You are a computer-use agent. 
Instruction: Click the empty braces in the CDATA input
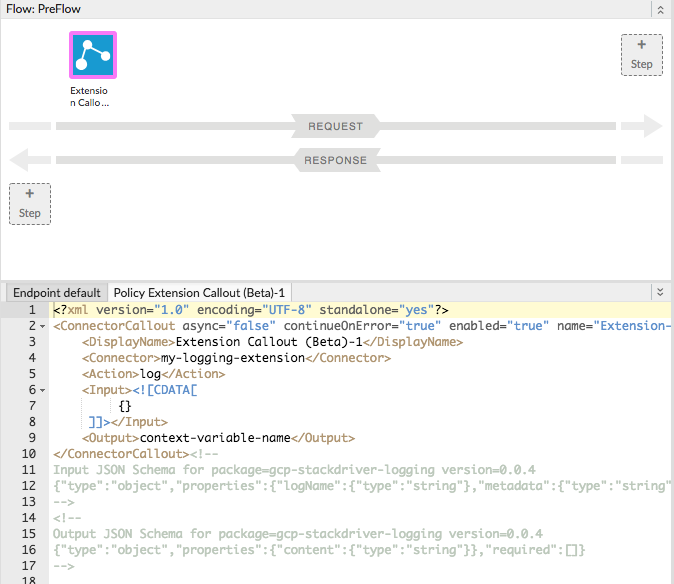point(125,406)
